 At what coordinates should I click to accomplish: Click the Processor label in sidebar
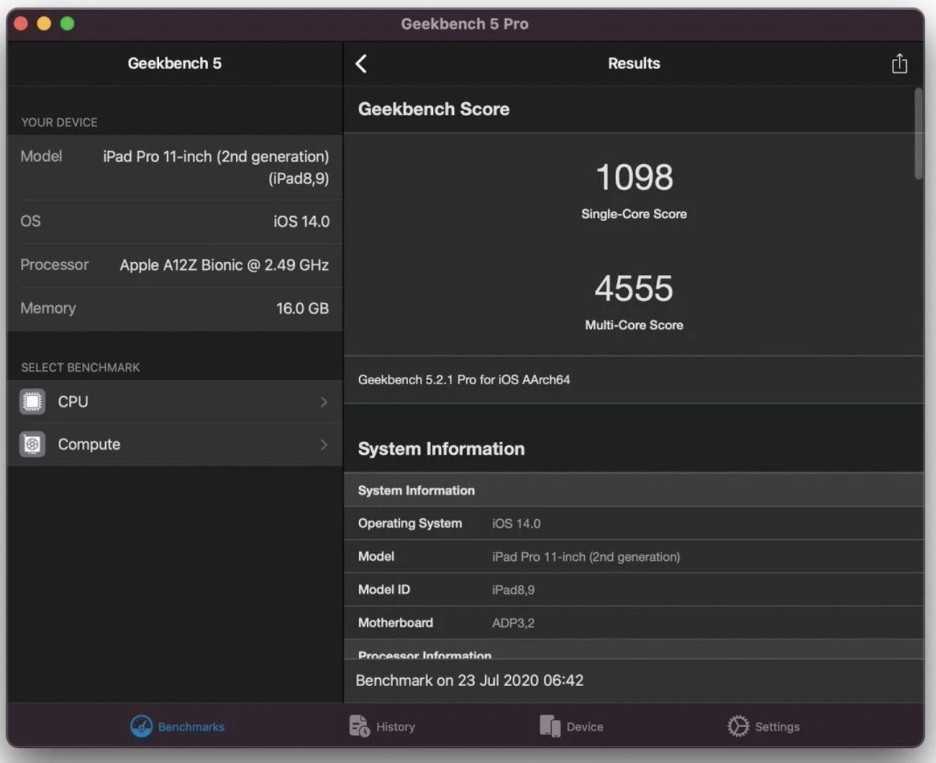[54, 264]
